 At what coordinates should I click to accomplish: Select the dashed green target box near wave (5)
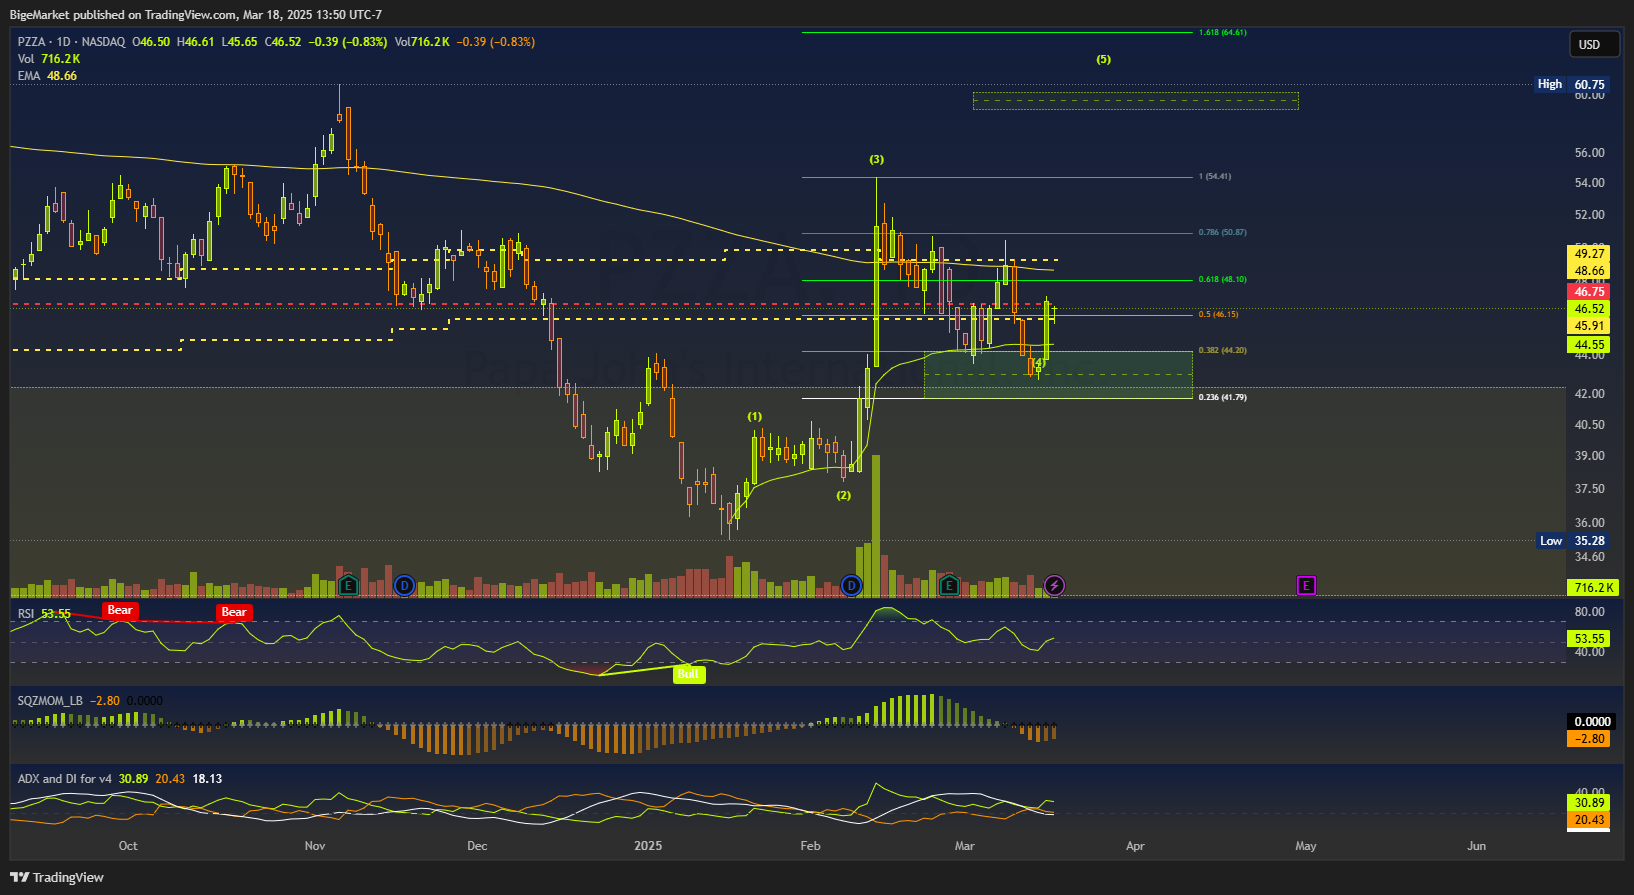pos(1135,100)
